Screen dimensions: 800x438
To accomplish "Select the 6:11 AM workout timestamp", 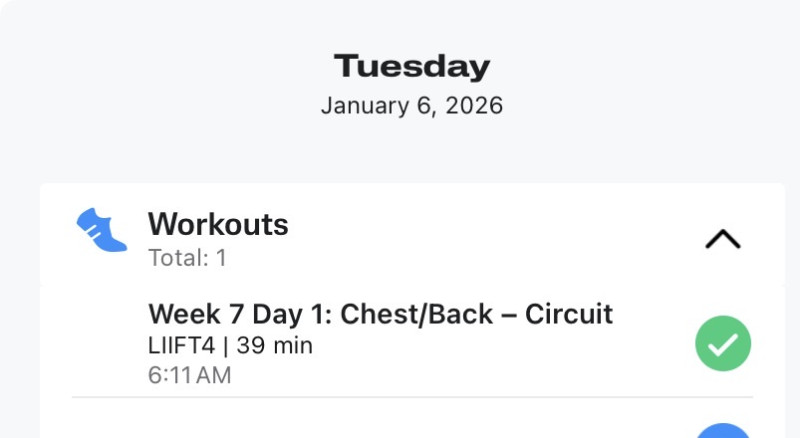I will (x=190, y=375).
